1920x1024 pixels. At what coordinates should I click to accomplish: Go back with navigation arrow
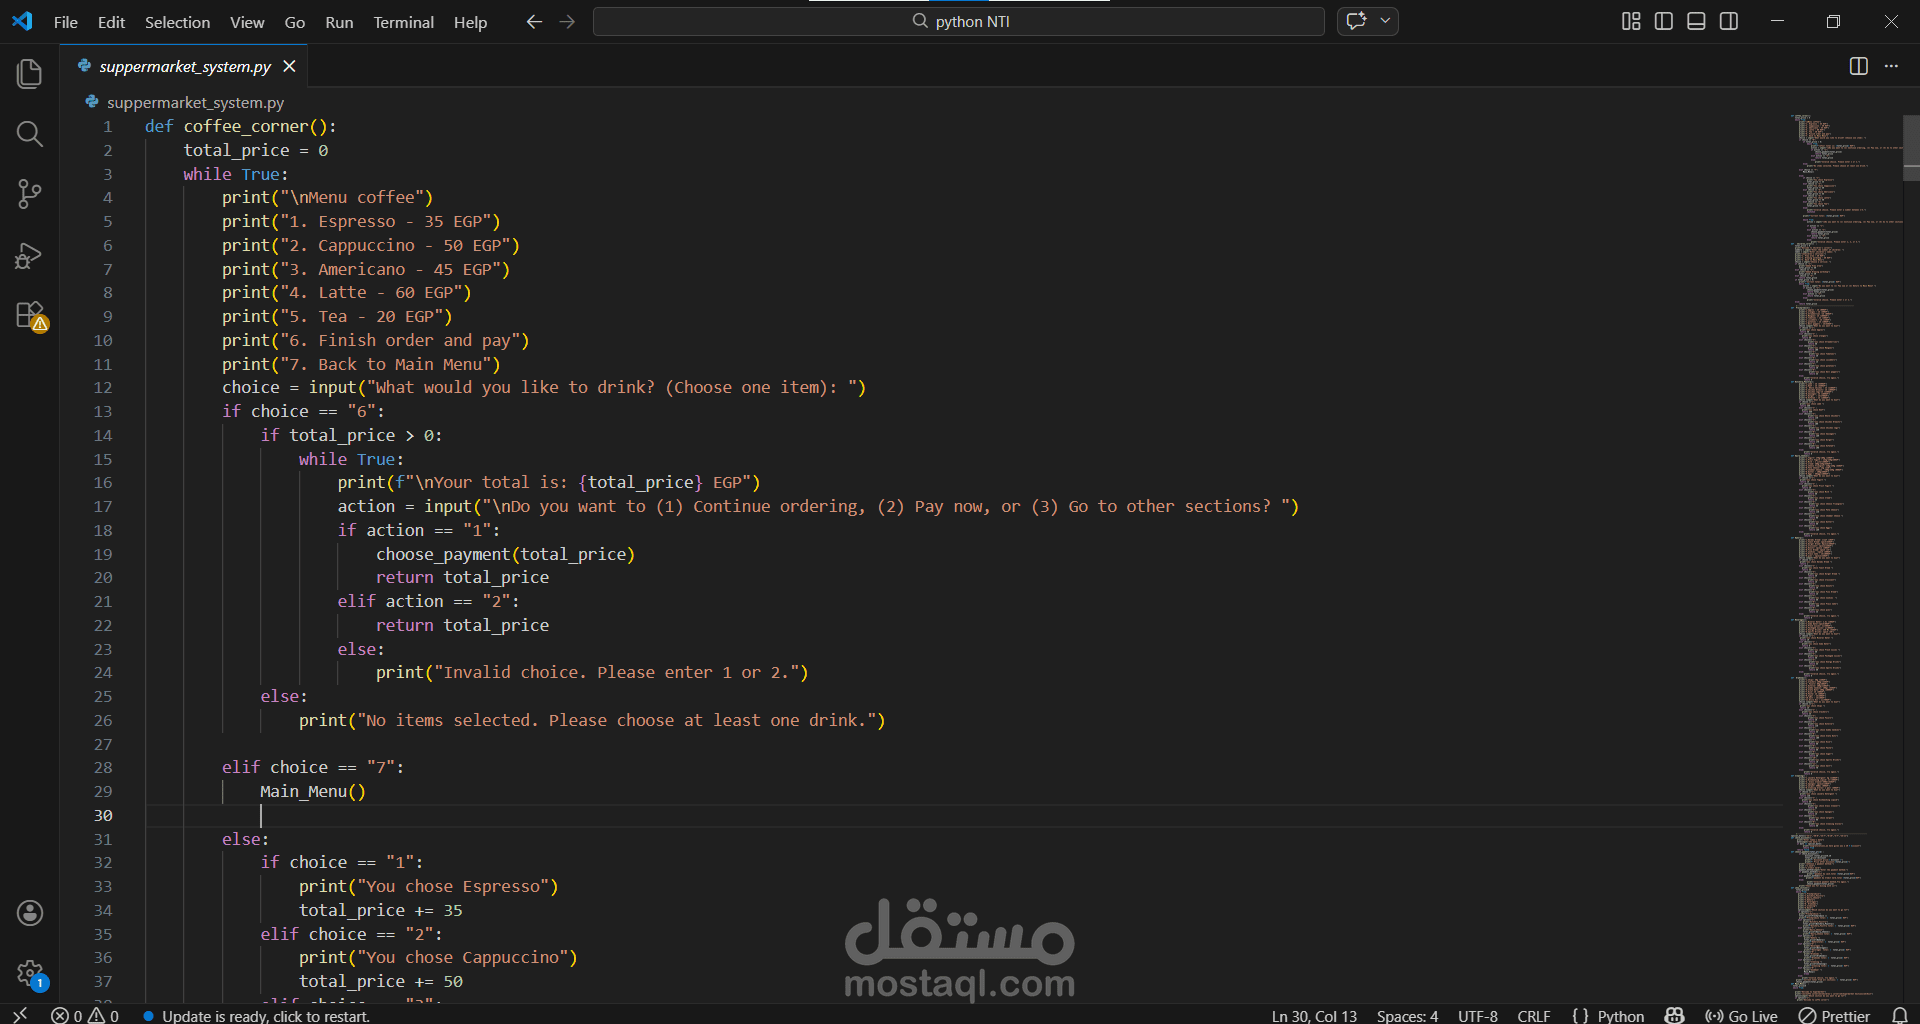point(534,21)
